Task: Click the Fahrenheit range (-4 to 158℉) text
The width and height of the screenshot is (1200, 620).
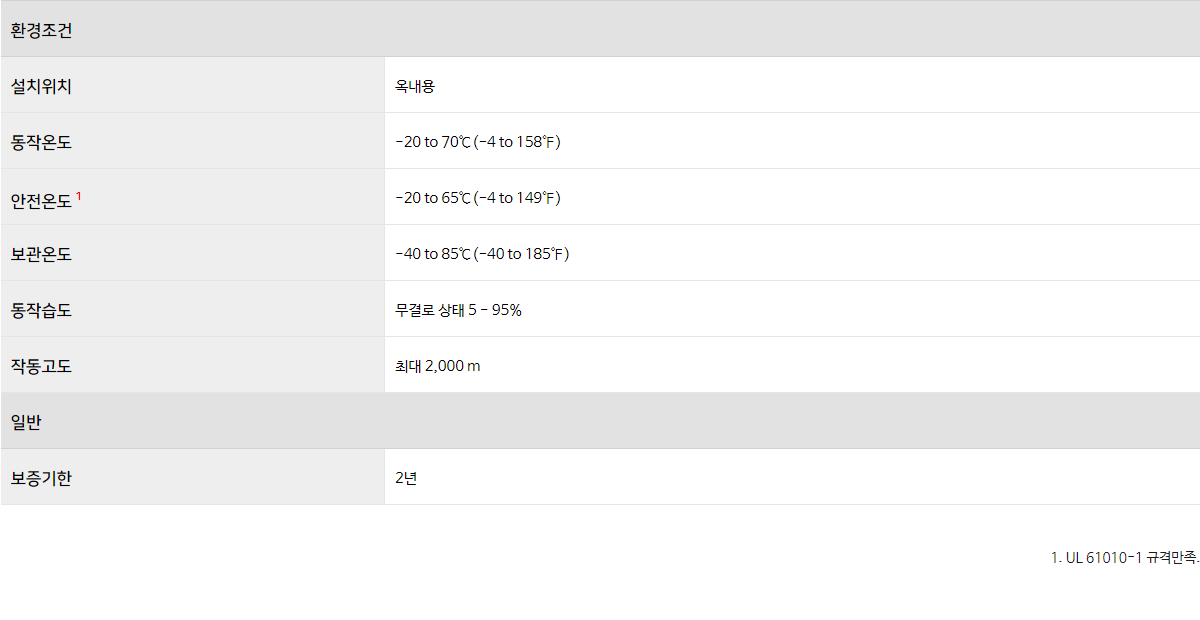Action: click(x=517, y=142)
